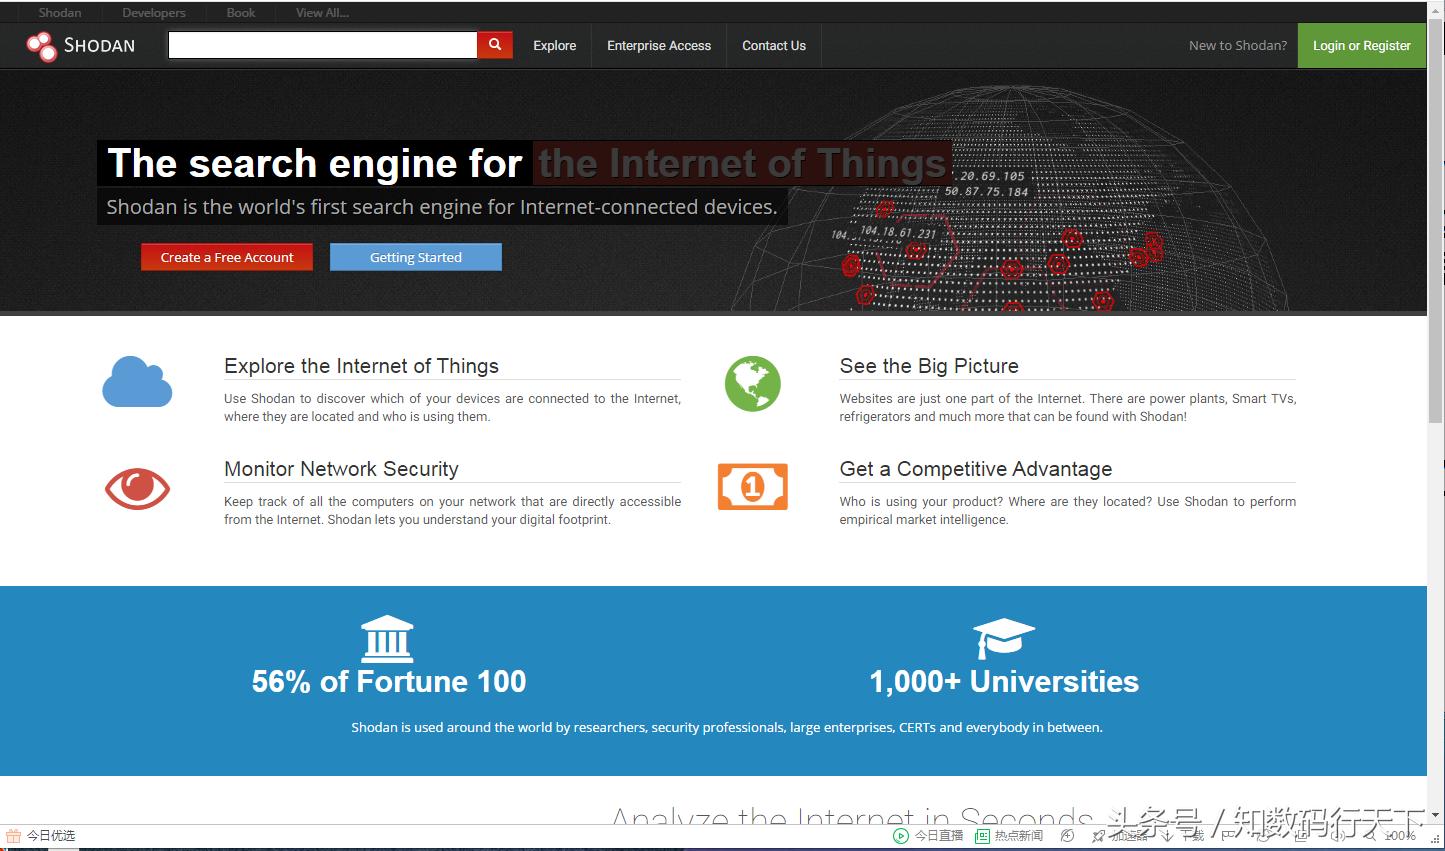Click the 'New to Shodan?' text

pyautogui.click(x=1238, y=46)
